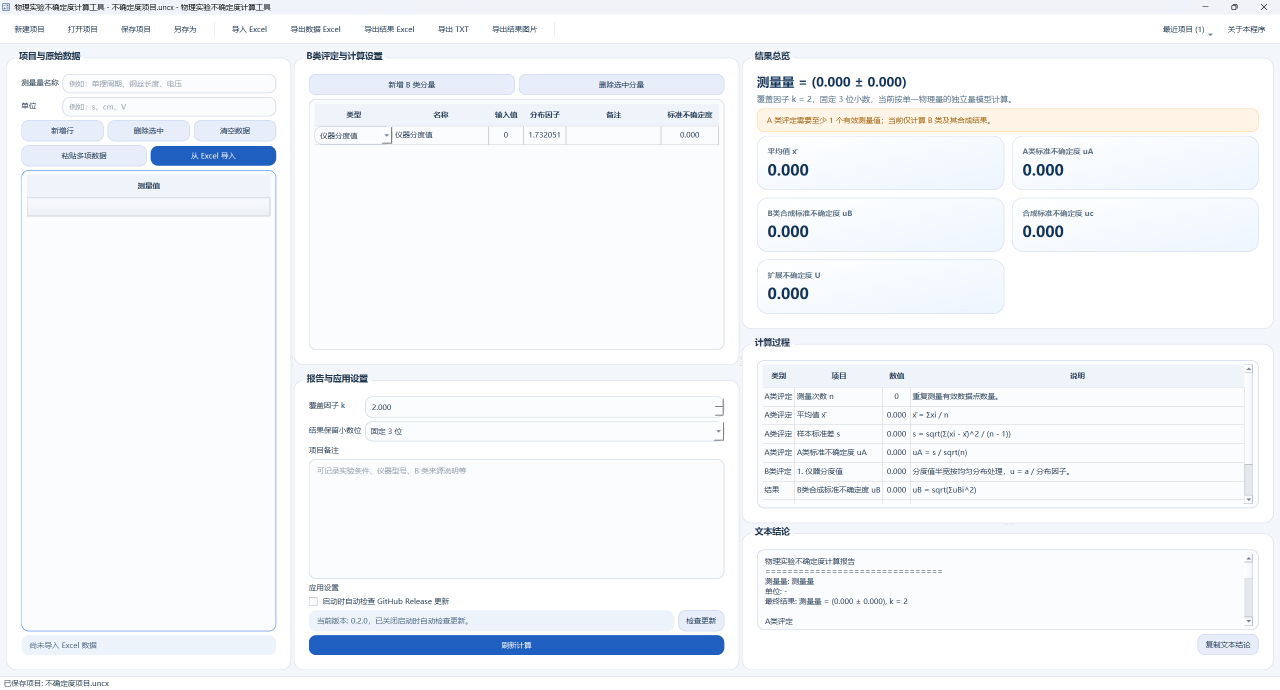Click the 计算过程 vertical scrollbar thumb
Screen dimensions: 1280x690
(1248, 478)
